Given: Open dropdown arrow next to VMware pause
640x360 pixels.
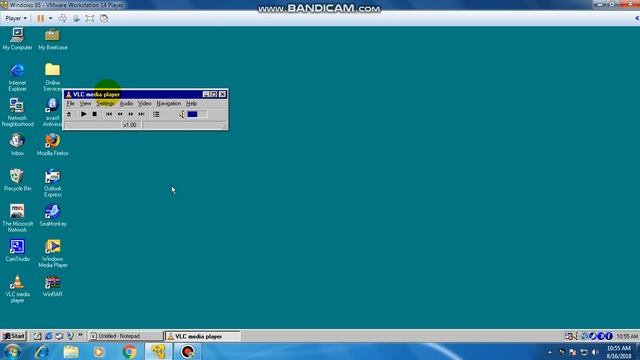Looking at the screenshot, I should [51, 18].
